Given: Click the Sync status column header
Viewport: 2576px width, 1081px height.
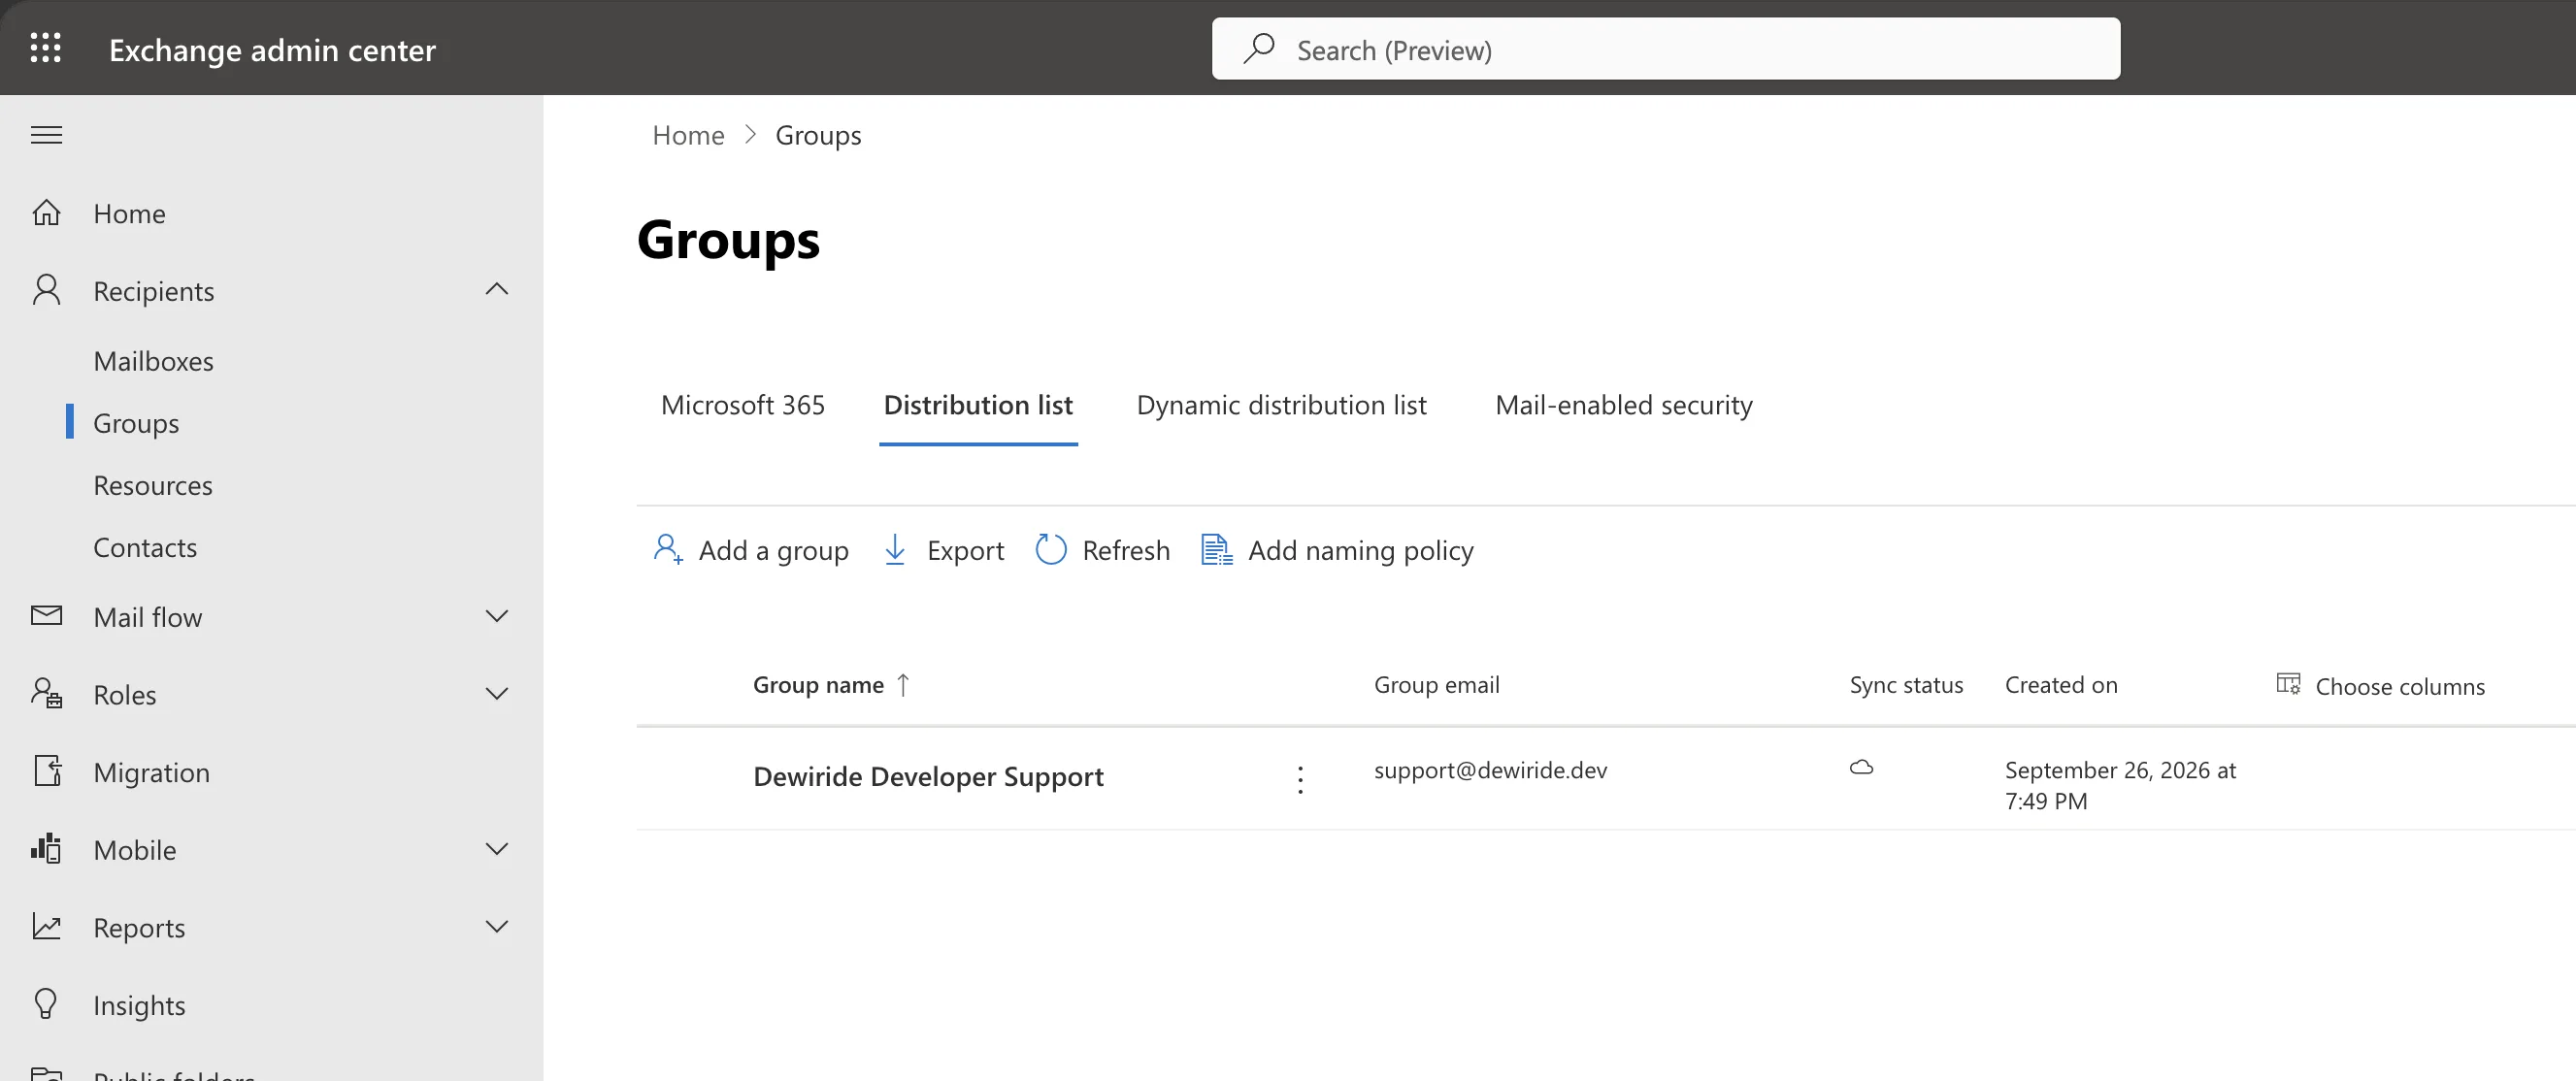Looking at the screenshot, I should pos(1906,685).
